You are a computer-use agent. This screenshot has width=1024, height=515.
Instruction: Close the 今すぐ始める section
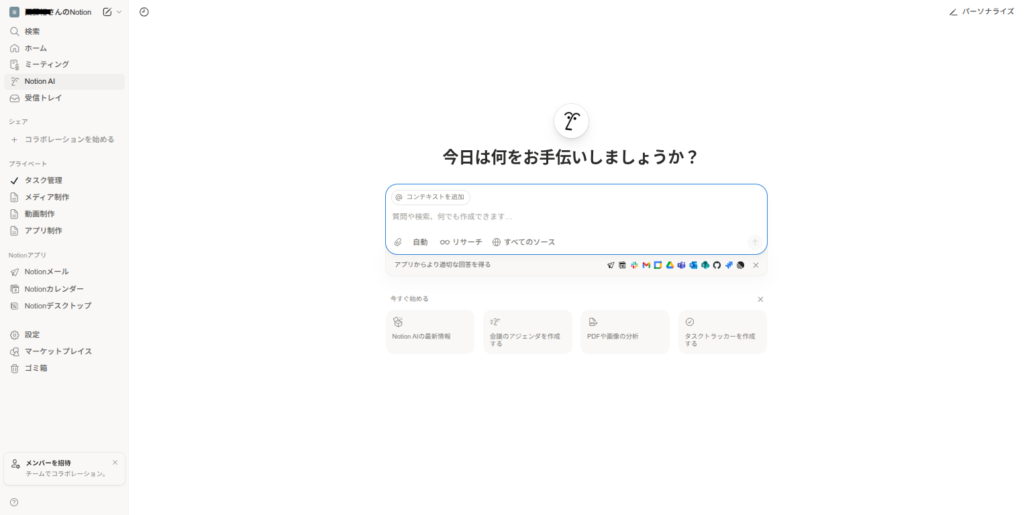760,300
